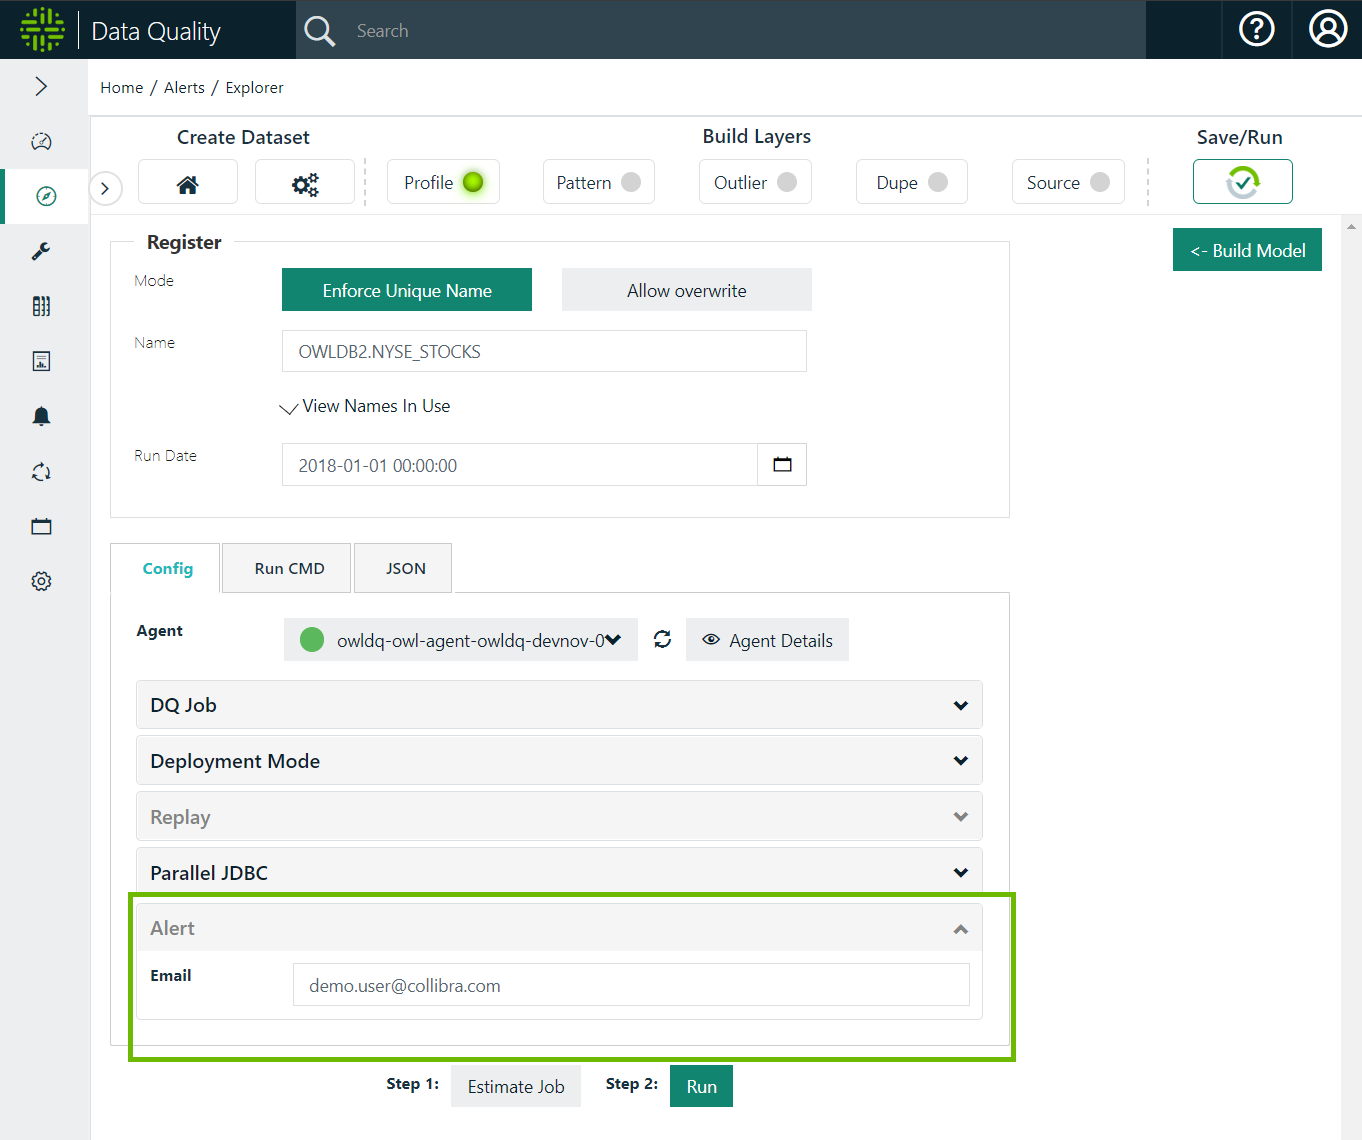Open the Catalog books icon in sidebar
The image size is (1362, 1140).
(x=41, y=306)
